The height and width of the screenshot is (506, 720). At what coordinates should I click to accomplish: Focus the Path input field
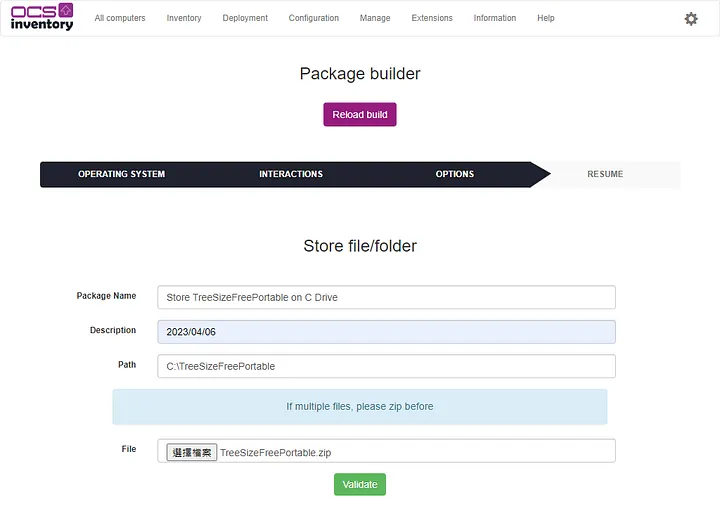pyautogui.click(x=386, y=366)
